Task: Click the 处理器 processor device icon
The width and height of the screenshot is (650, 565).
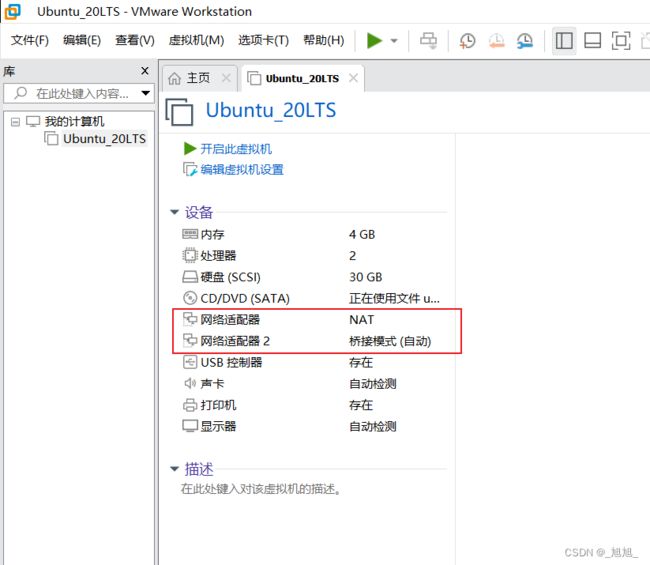Action: [x=190, y=255]
